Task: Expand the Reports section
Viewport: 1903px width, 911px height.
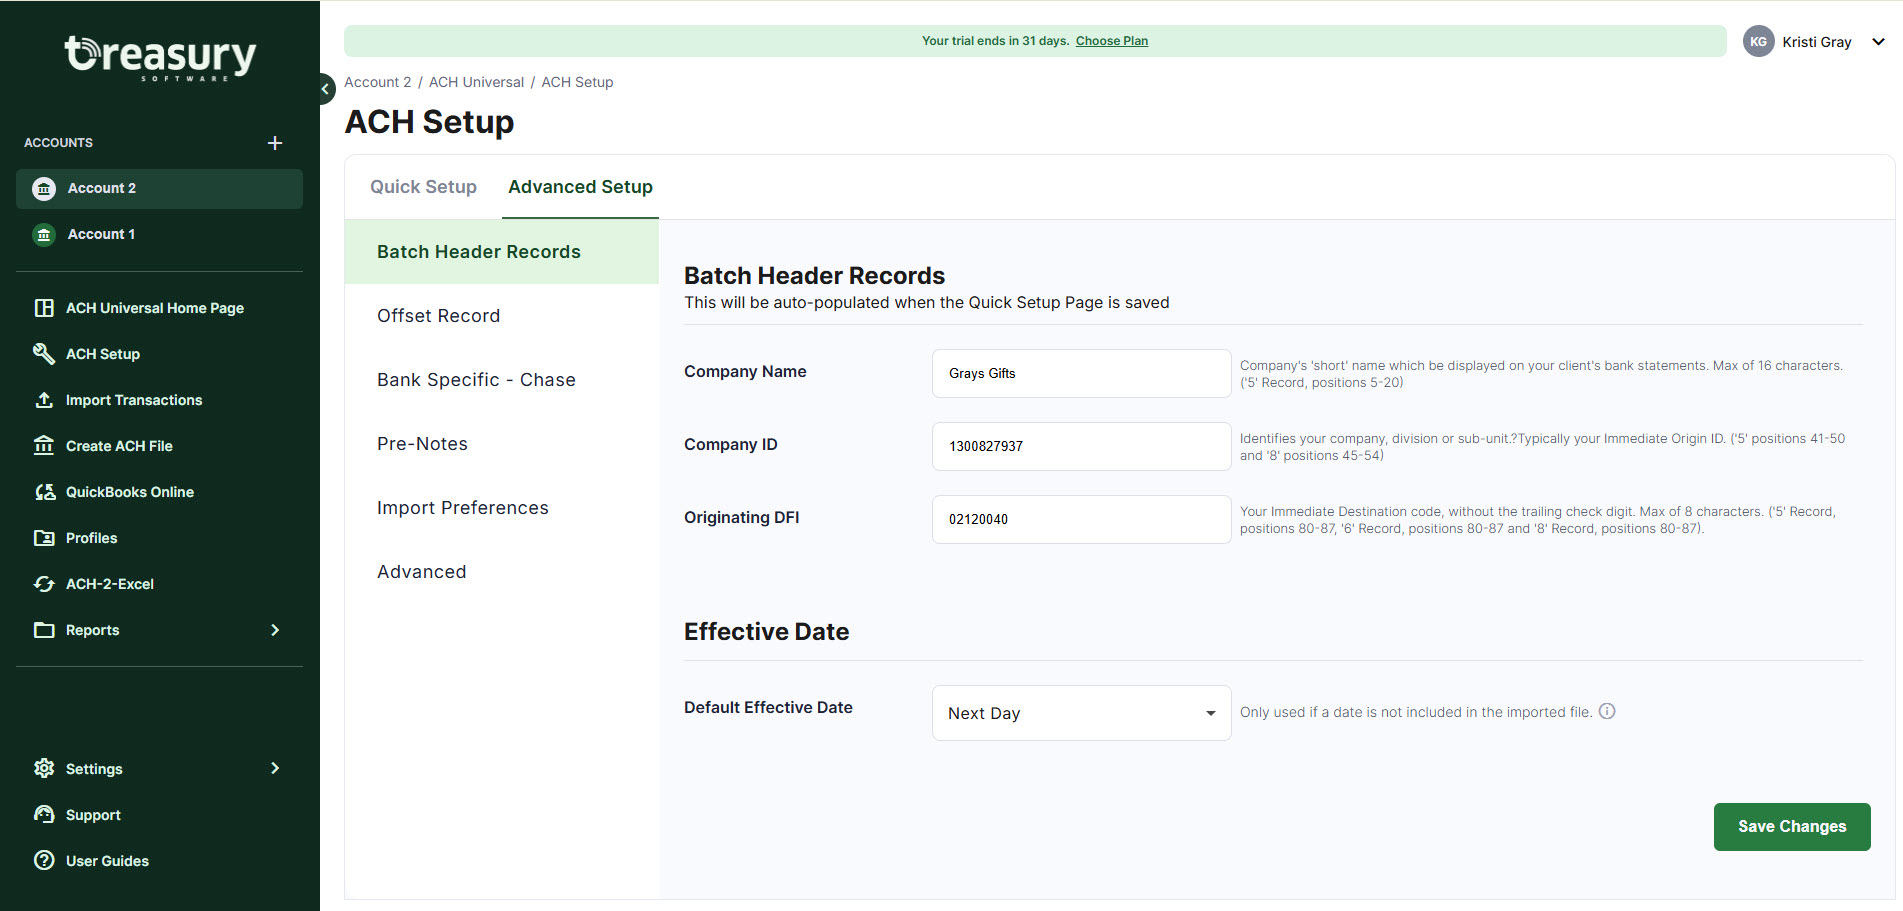Action: click(275, 630)
